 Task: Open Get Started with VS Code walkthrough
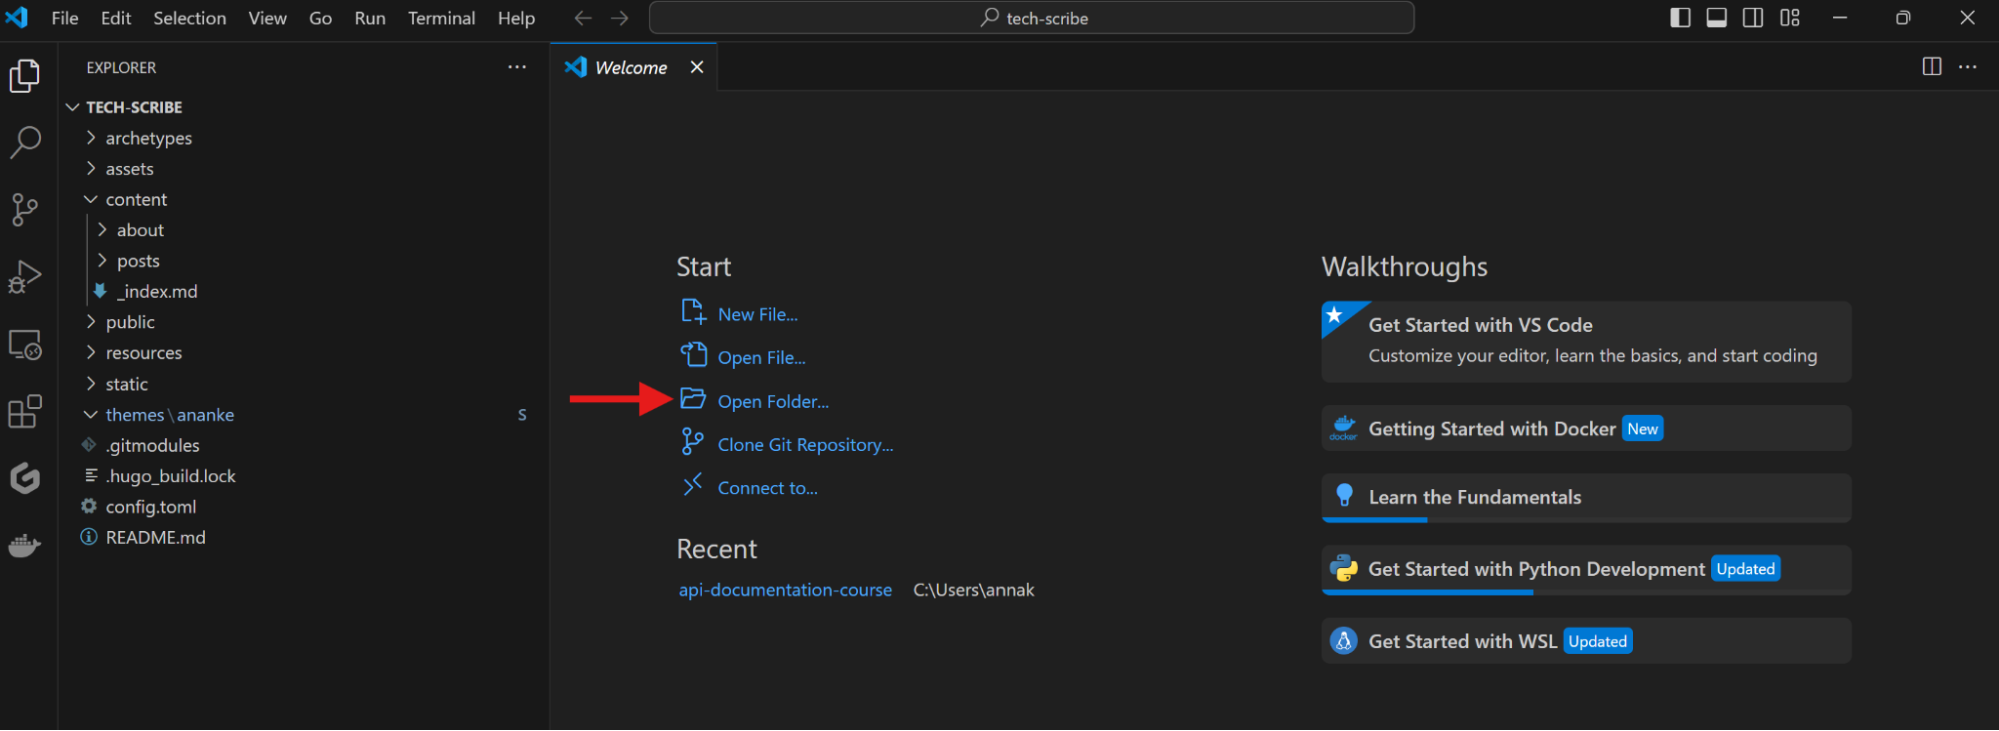[1586, 341]
